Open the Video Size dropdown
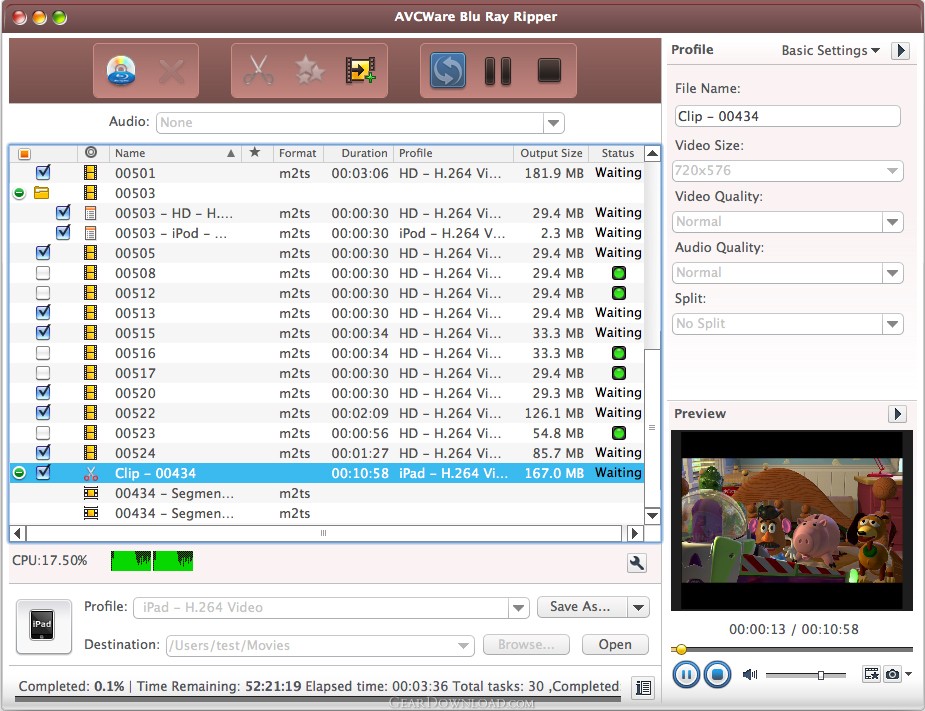The image size is (925, 711). tap(893, 171)
